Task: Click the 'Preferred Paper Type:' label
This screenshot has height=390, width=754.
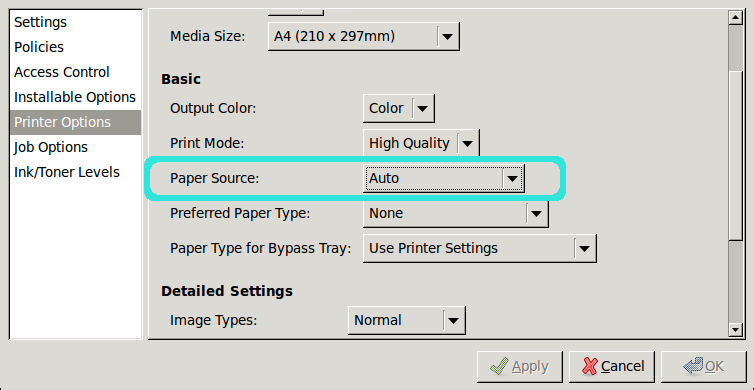Action: 240,214
